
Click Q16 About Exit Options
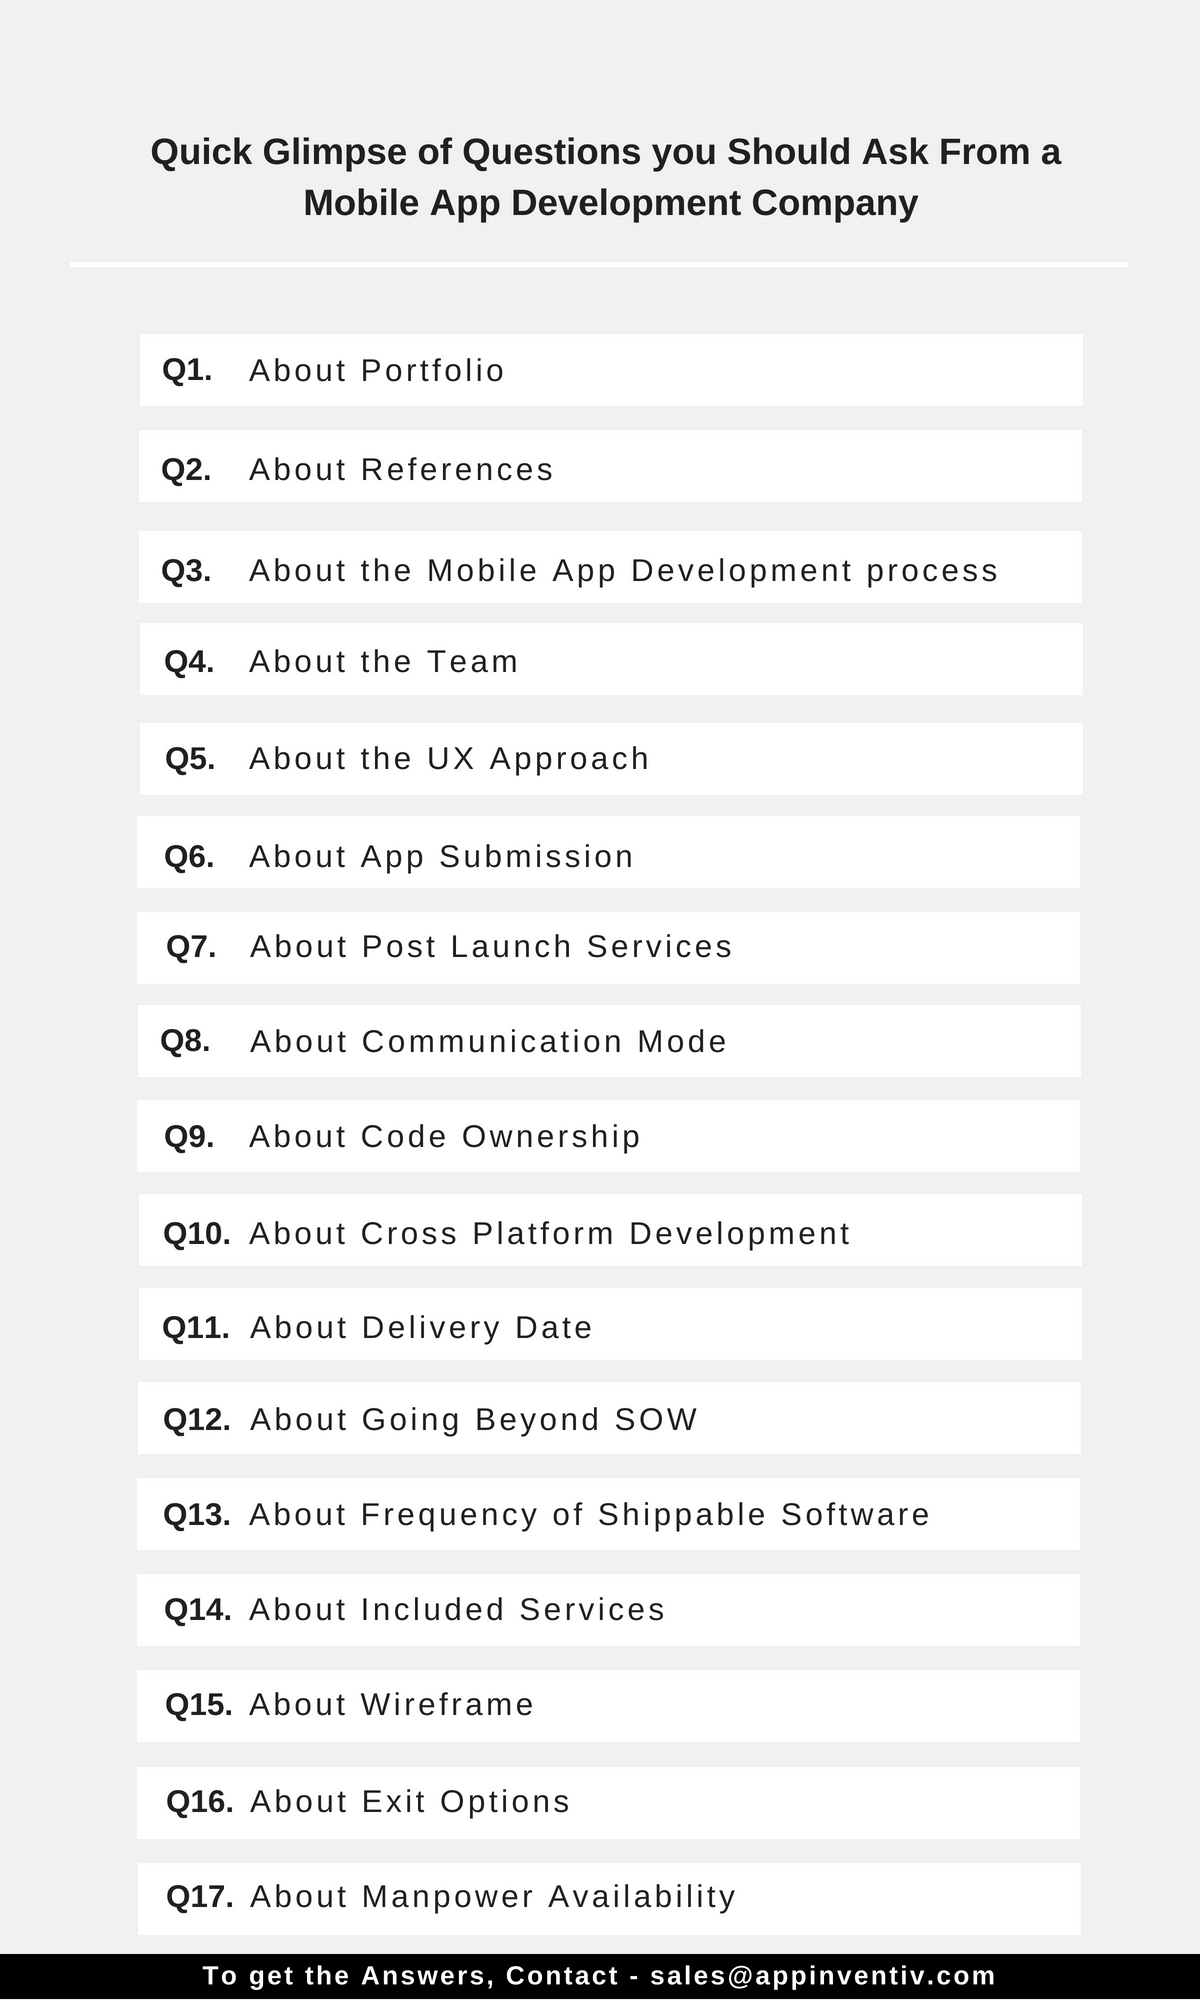tap(610, 1802)
